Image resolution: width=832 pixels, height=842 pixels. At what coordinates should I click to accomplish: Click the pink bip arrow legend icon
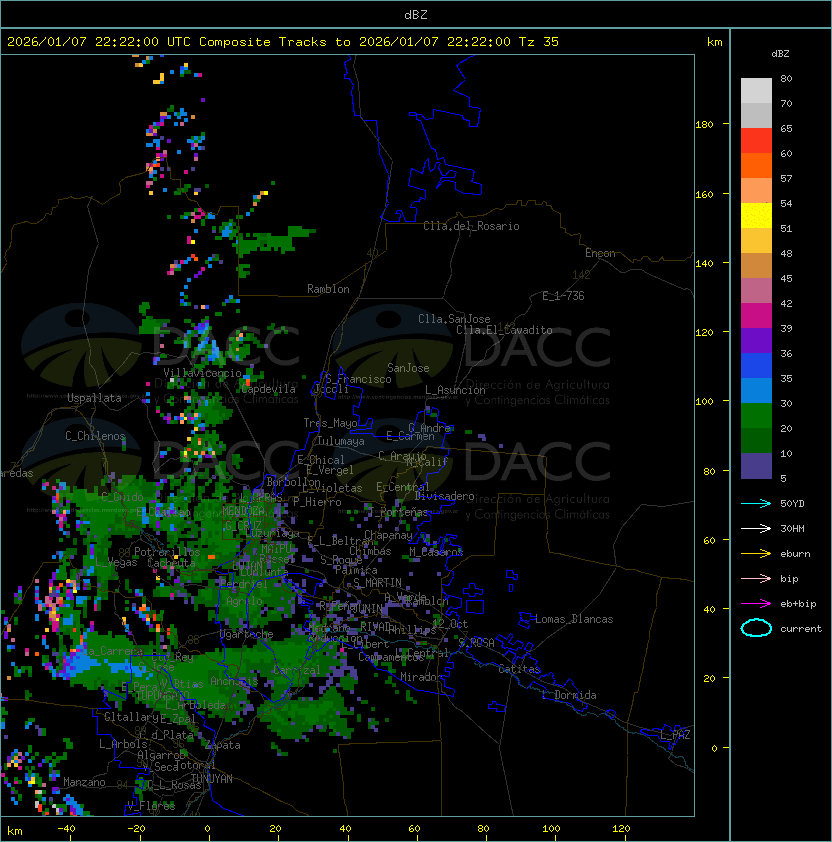(x=756, y=578)
